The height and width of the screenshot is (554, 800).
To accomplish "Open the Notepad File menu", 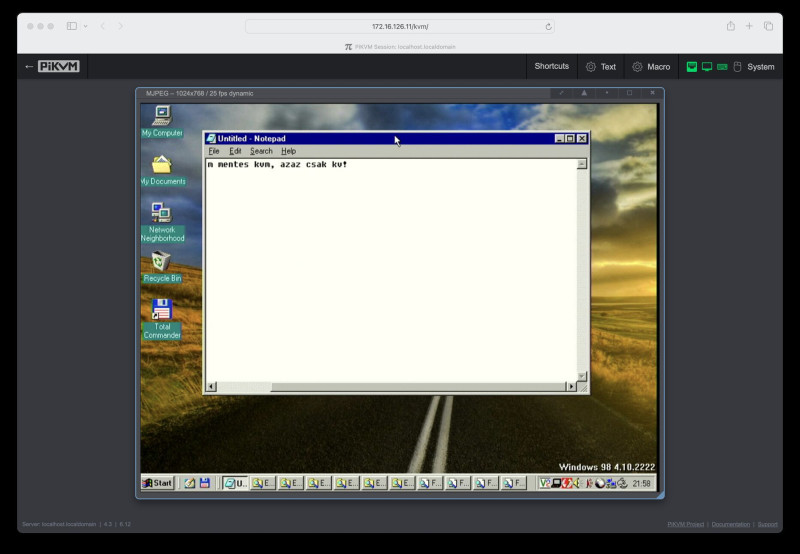I will pyautogui.click(x=214, y=151).
